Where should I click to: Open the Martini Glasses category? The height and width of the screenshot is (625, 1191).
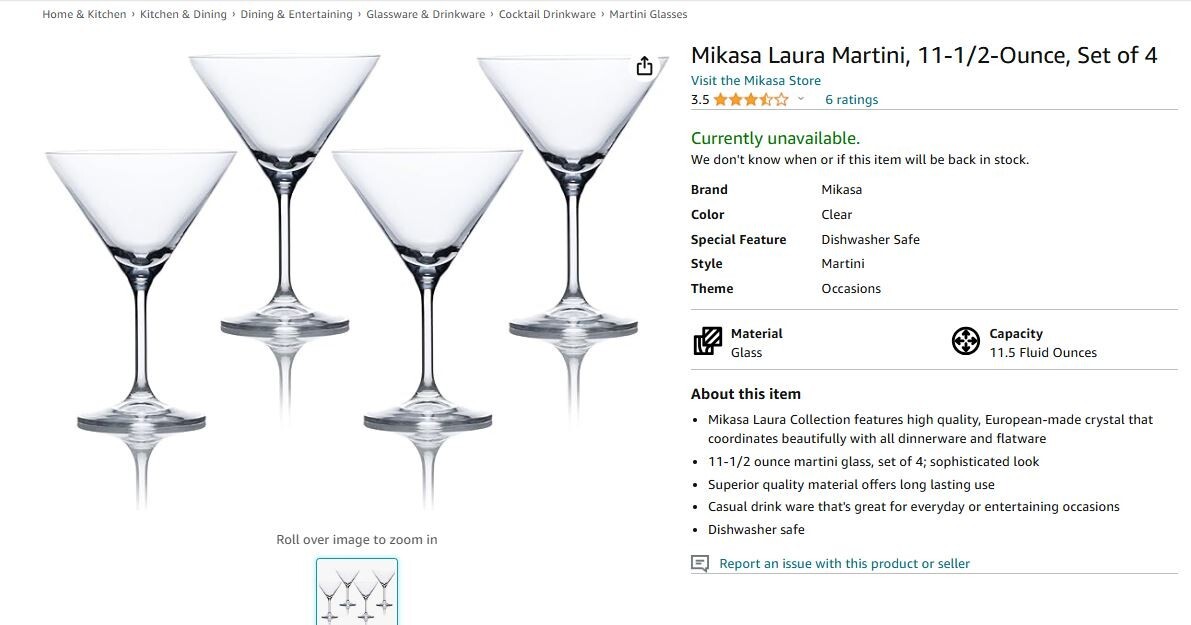coord(649,14)
